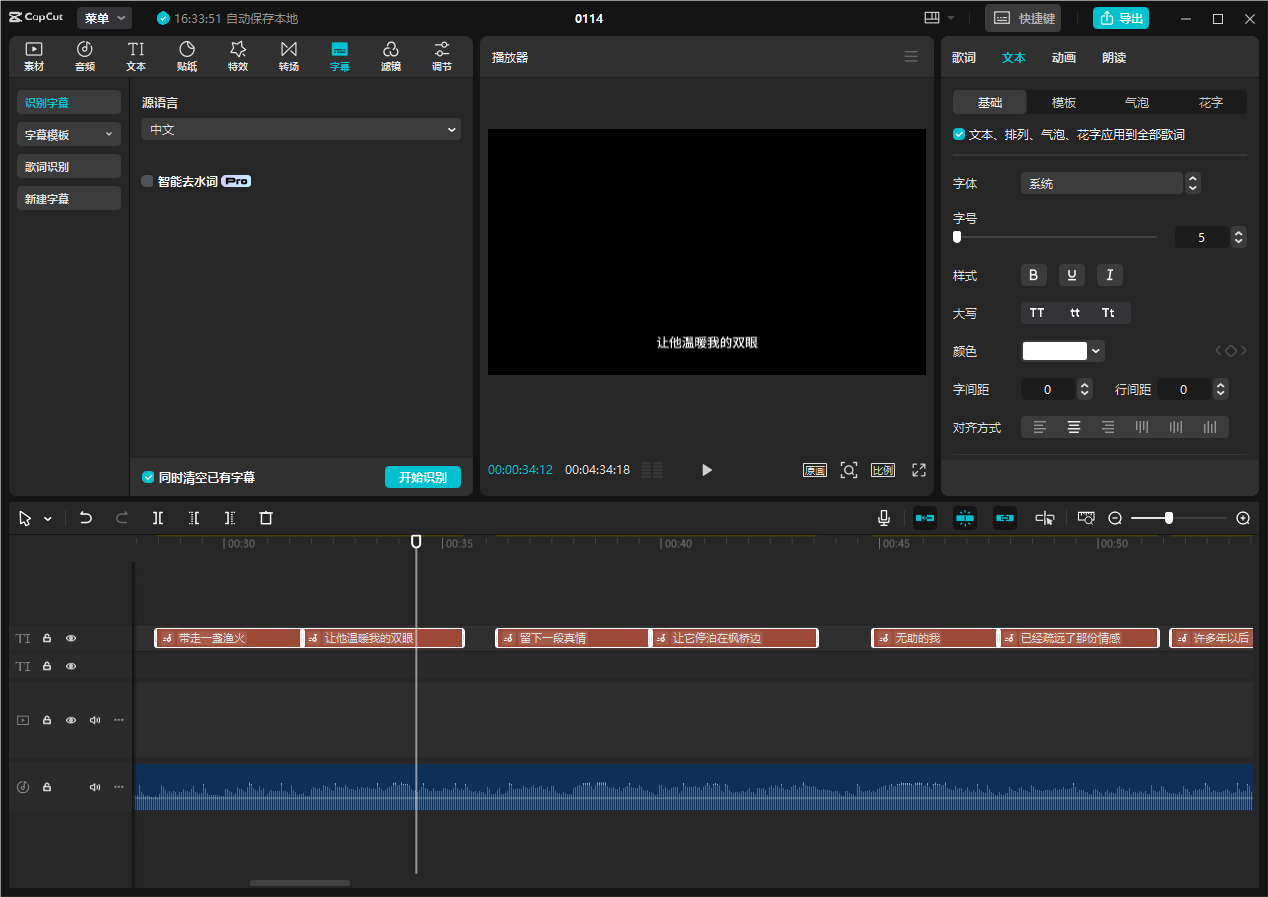Uncheck 同时清空已有字幕 checkbox
This screenshot has height=897, width=1268.
coord(148,477)
